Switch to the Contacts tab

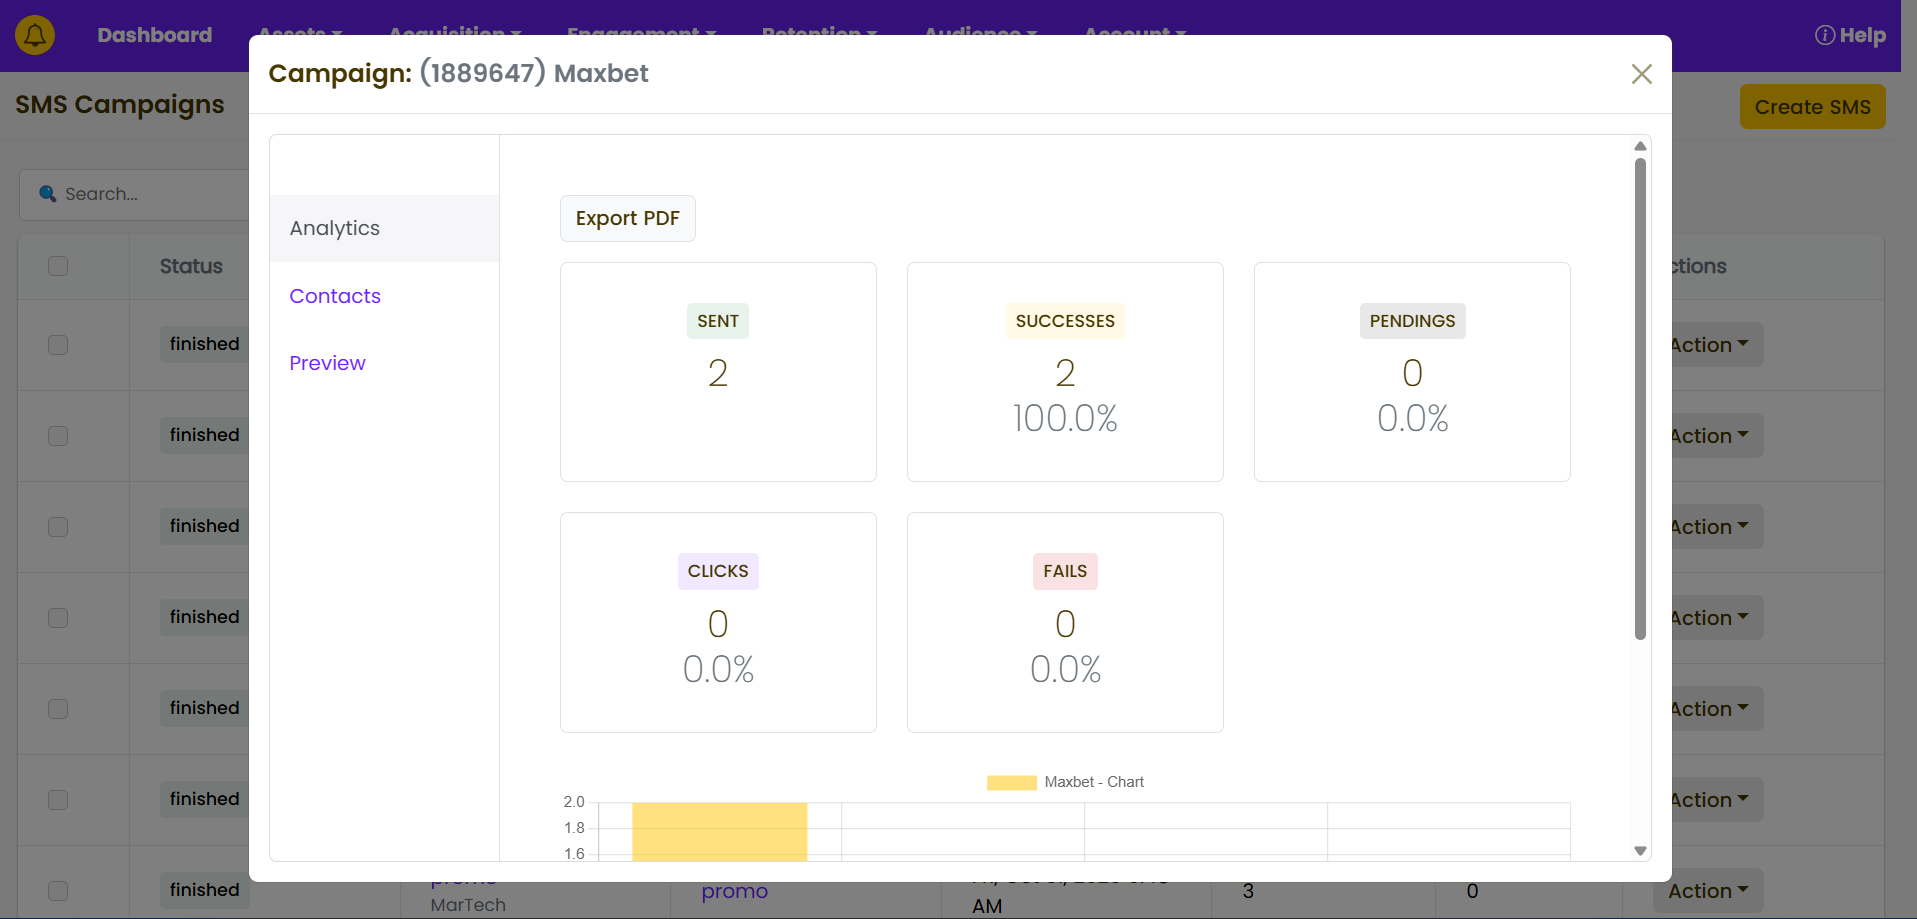(335, 296)
